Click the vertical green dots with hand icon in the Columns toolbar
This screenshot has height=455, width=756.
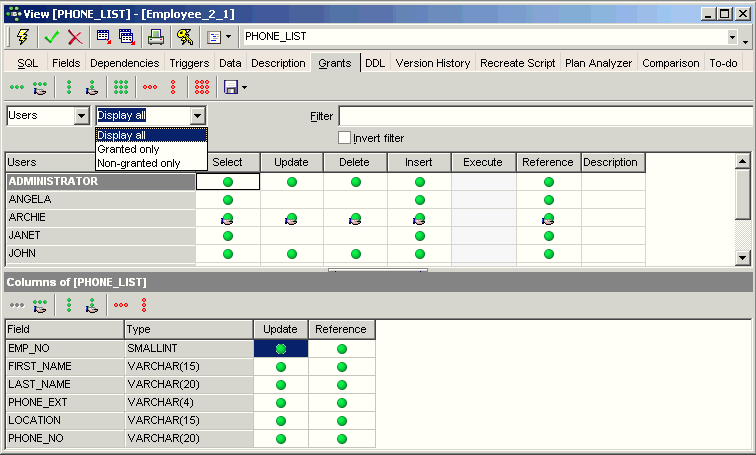point(92,306)
